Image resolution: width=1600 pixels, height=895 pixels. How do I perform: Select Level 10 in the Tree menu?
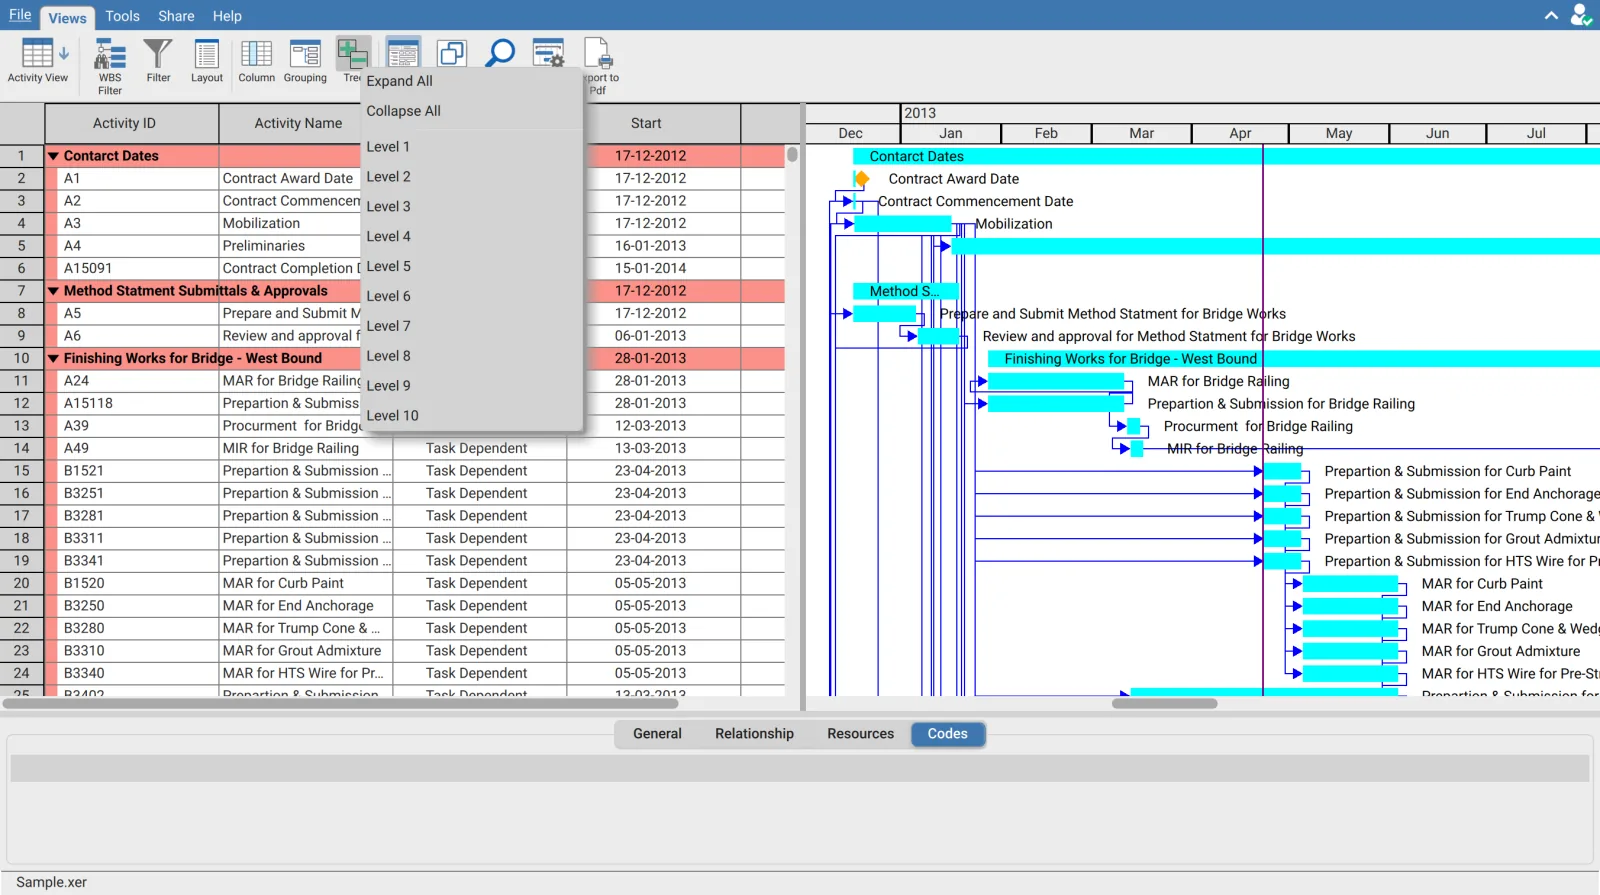click(471, 416)
